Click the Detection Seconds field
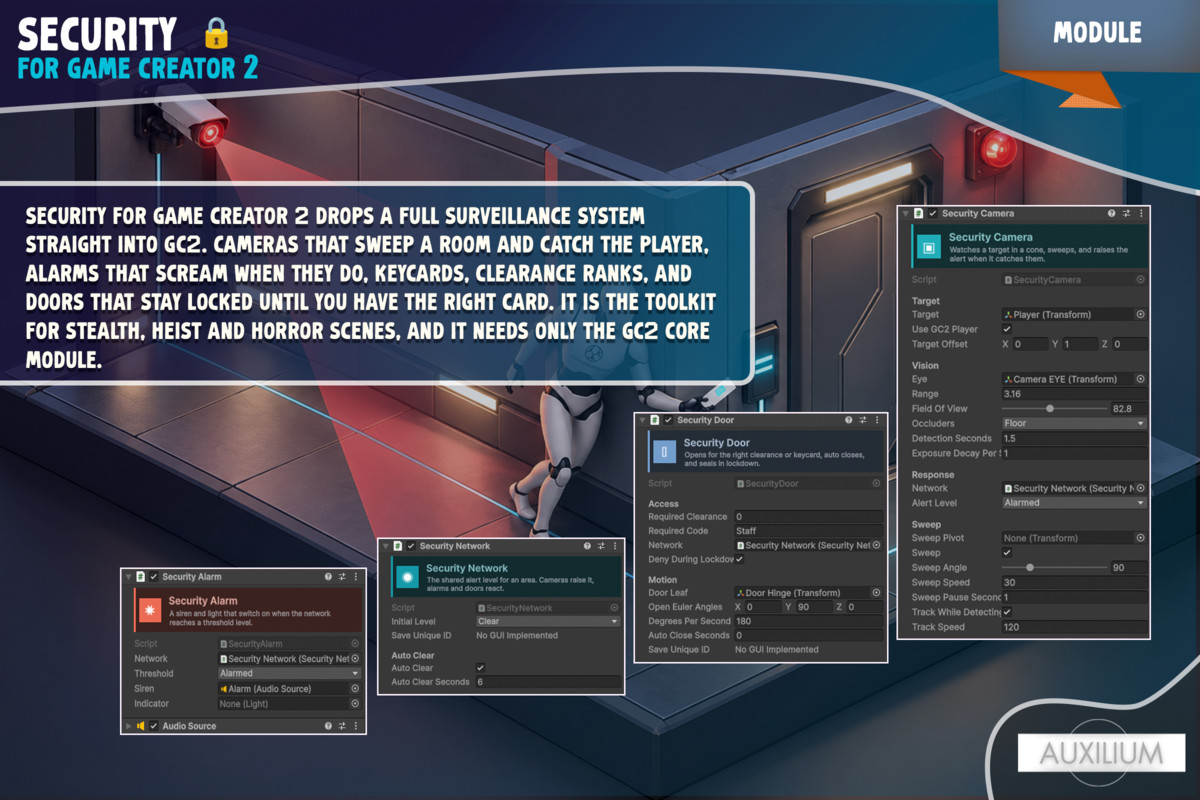This screenshot has height=800, width=1200. pos(1074,439)
